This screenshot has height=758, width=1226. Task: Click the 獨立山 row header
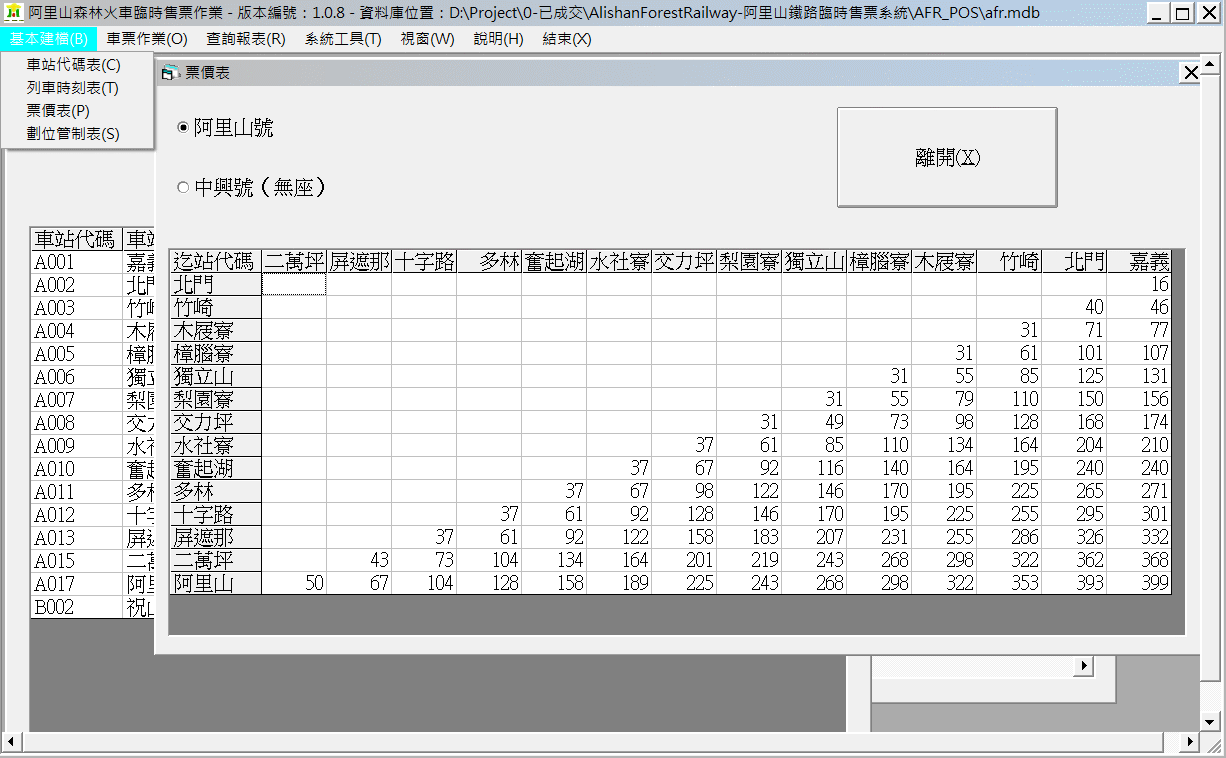click(215, 376)
